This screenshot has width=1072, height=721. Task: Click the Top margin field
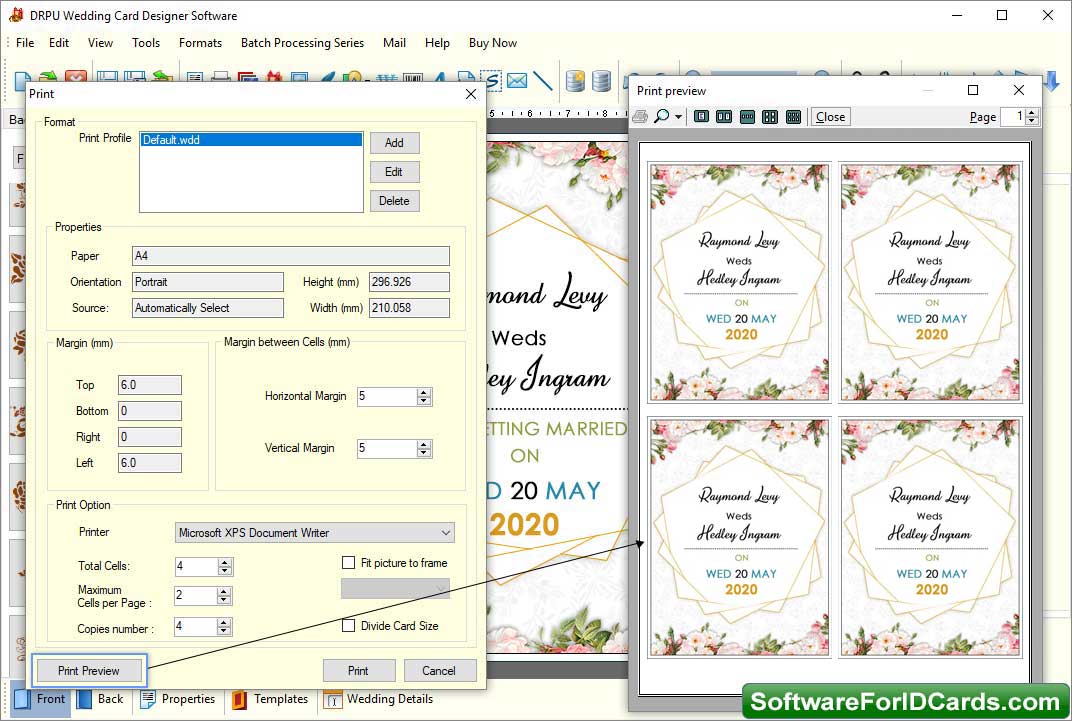[x=150, y=385]
